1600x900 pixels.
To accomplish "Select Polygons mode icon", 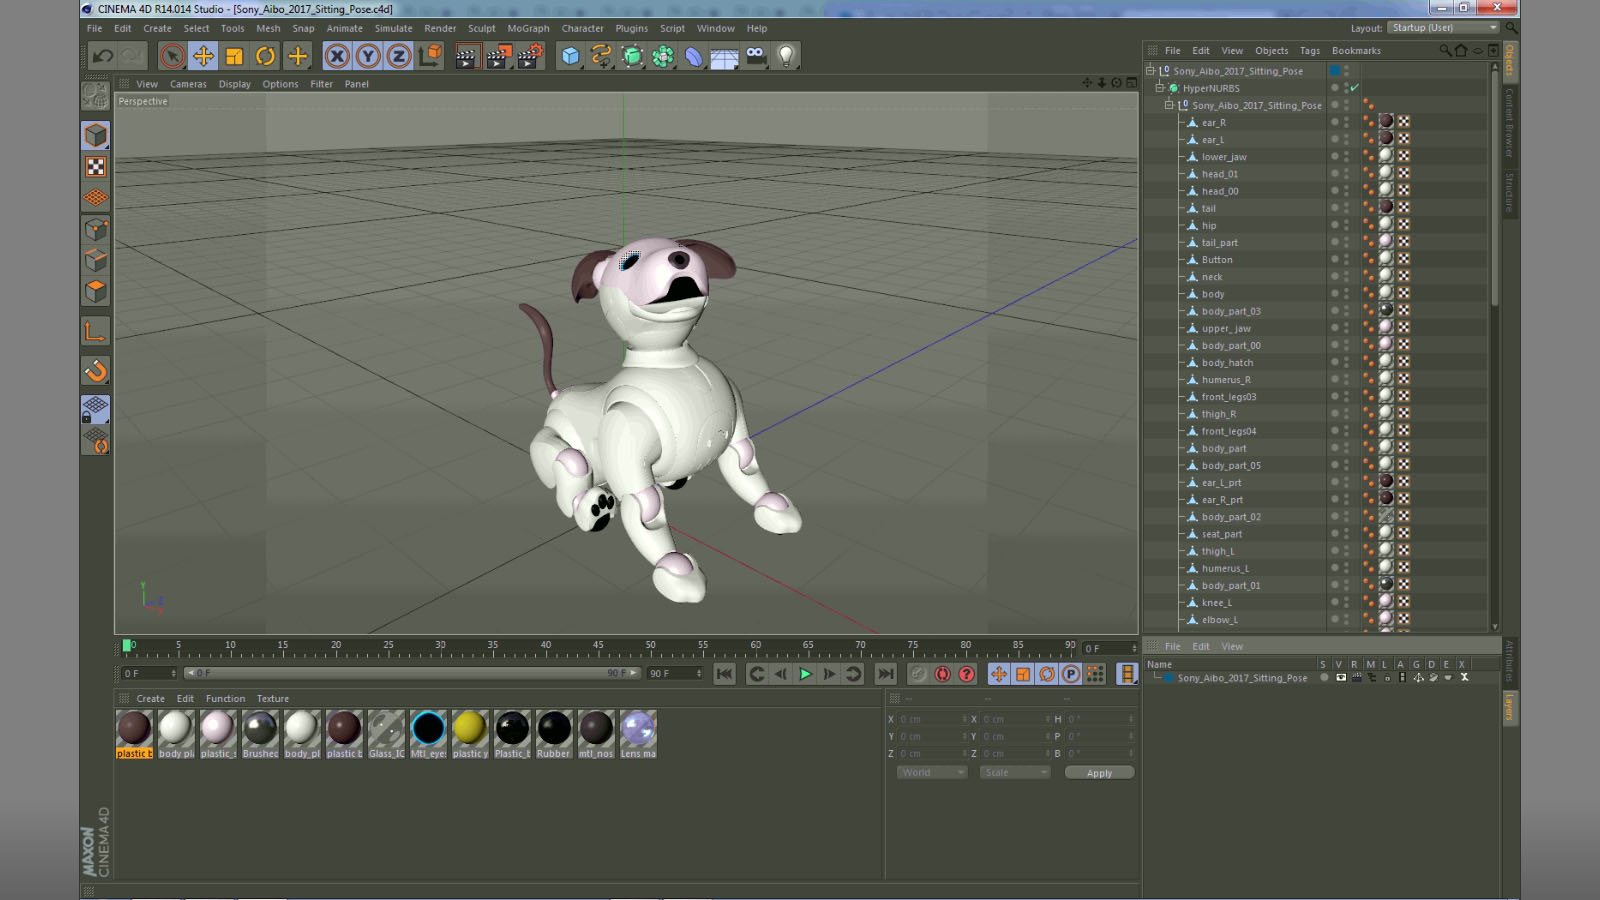I will (96, 291).
